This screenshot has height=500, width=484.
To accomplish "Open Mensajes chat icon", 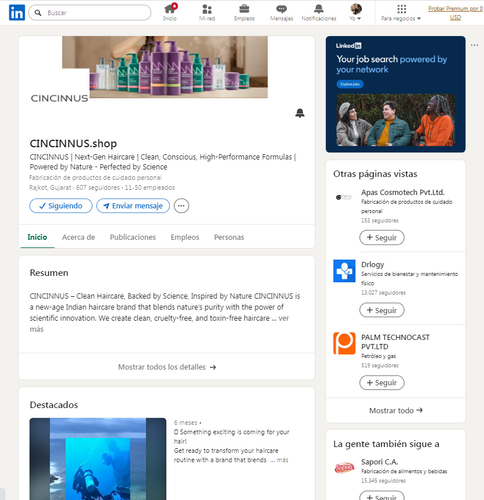I will click(281, 13).
